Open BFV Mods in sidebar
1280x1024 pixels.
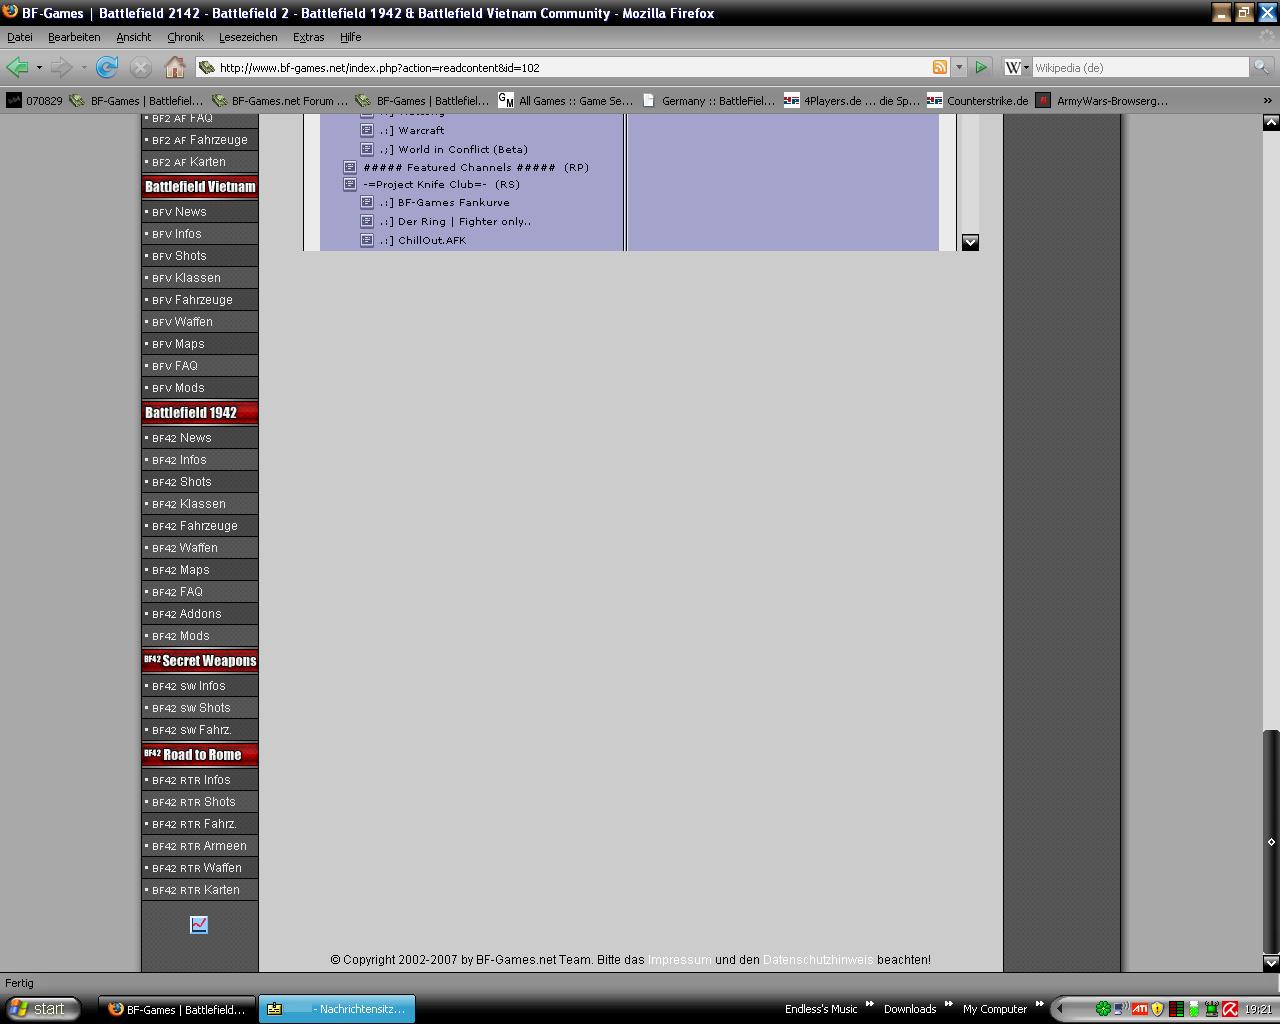(x=200, y=388)
